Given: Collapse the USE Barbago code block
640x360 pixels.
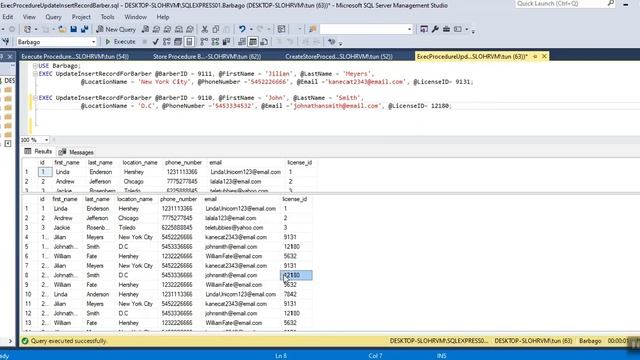Looking at the screenshot, I should coord(35,66).
